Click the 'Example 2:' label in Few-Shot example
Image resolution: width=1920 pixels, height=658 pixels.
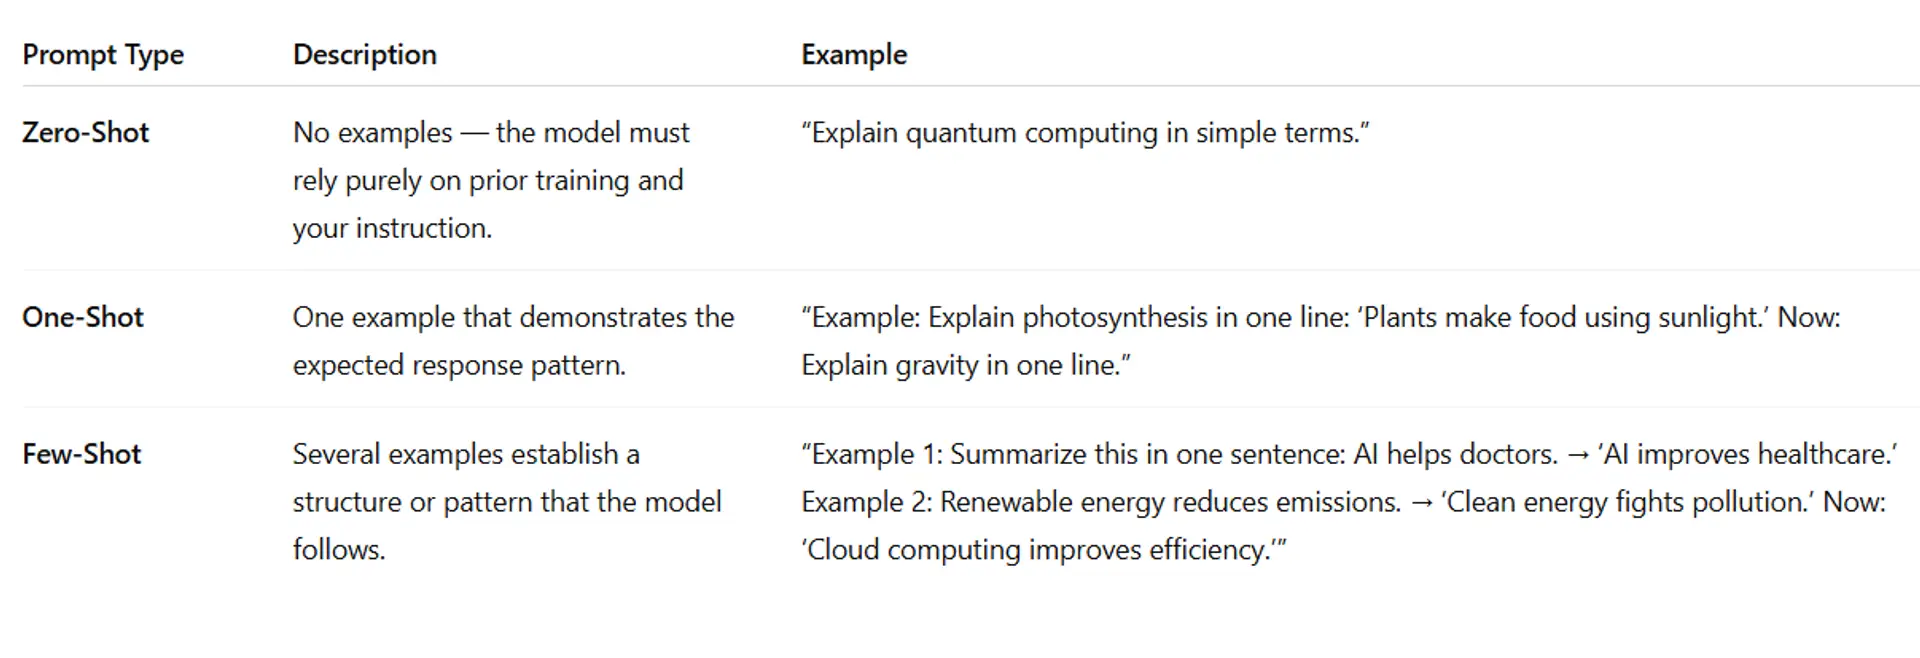point(866,502)
